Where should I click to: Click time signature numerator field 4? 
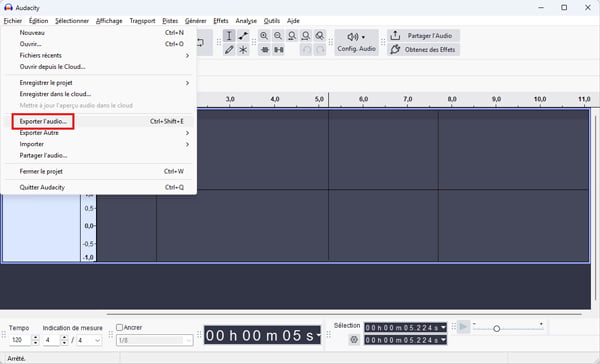click(x=52, y=340)
